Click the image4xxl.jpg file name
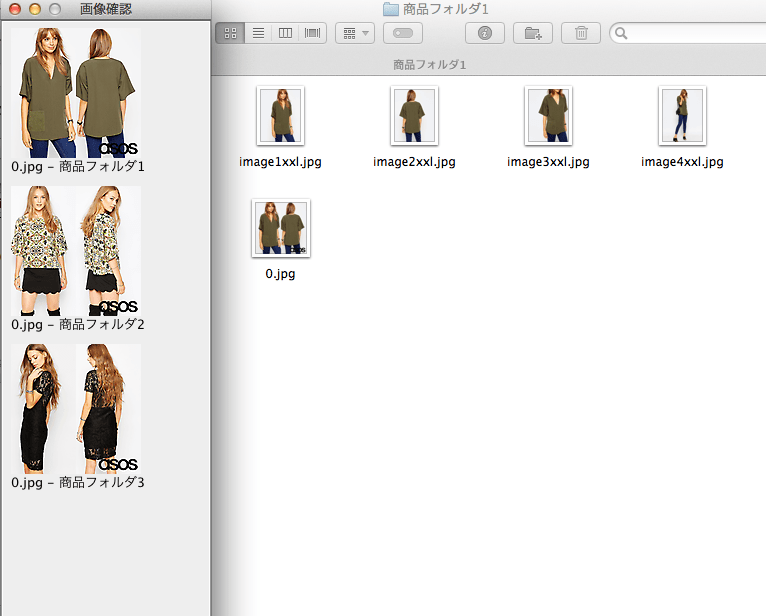 [682, 162]
